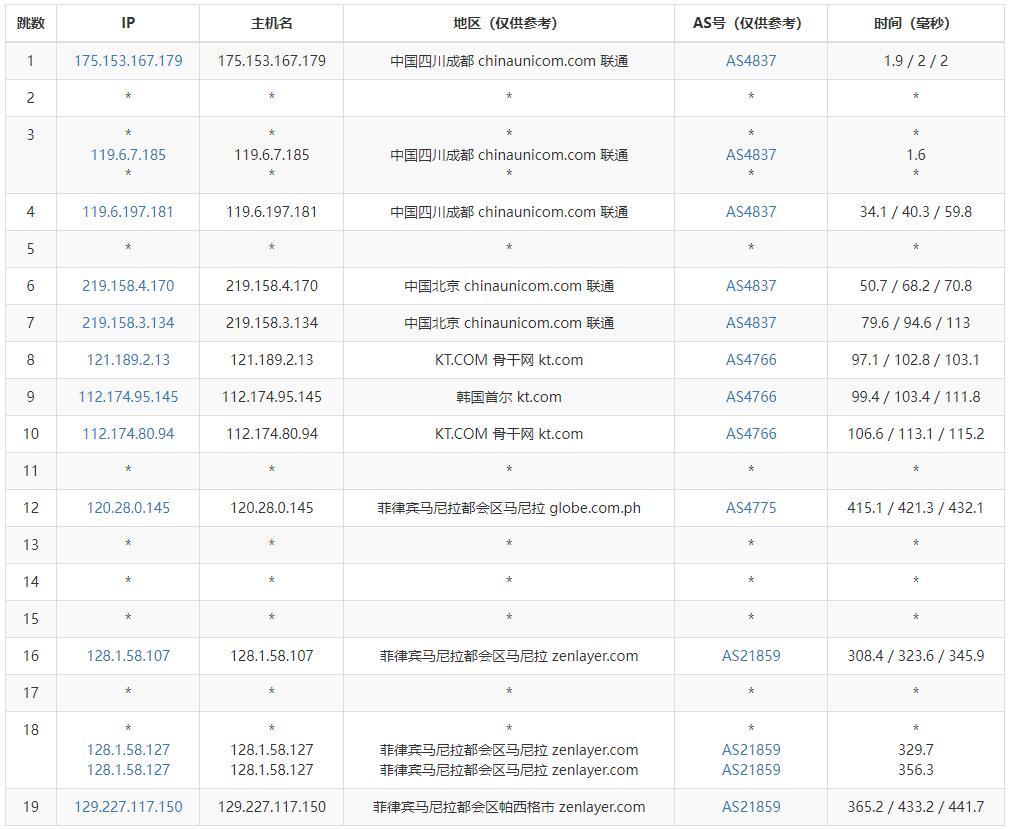This screenshot has height=829, width=1010.
Task: Click time value 308.4 / 323.6 / 345.9
Action: tap(915, 656)
